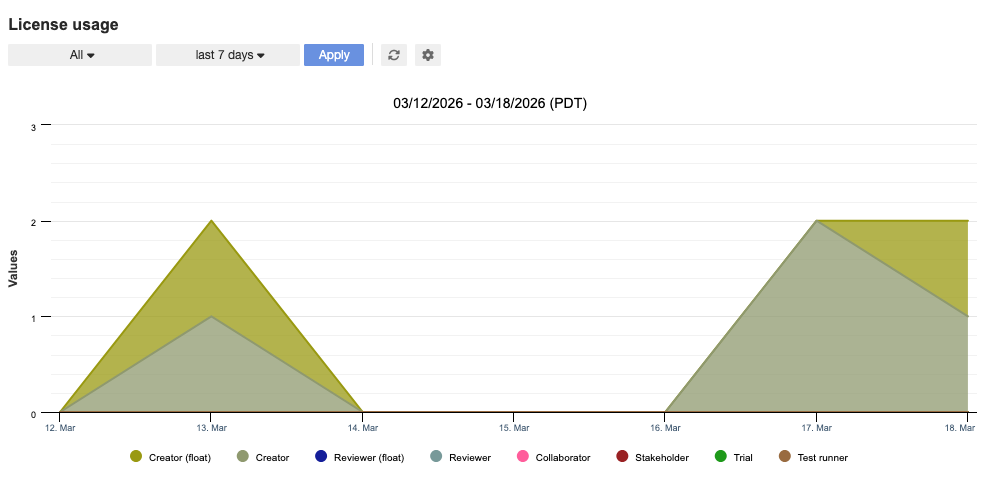Toggle the Stakeholder legend entry
The height and width of the screenshot is (483, 983).
(653, 457)
